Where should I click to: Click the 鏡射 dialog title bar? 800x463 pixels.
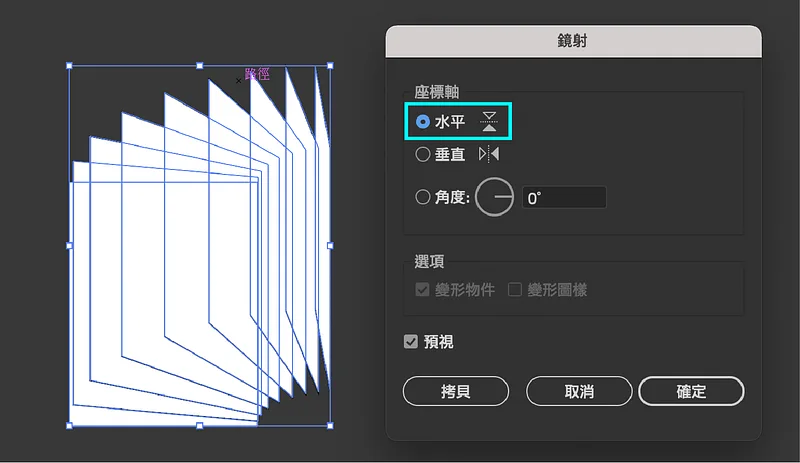coord(573,41)
